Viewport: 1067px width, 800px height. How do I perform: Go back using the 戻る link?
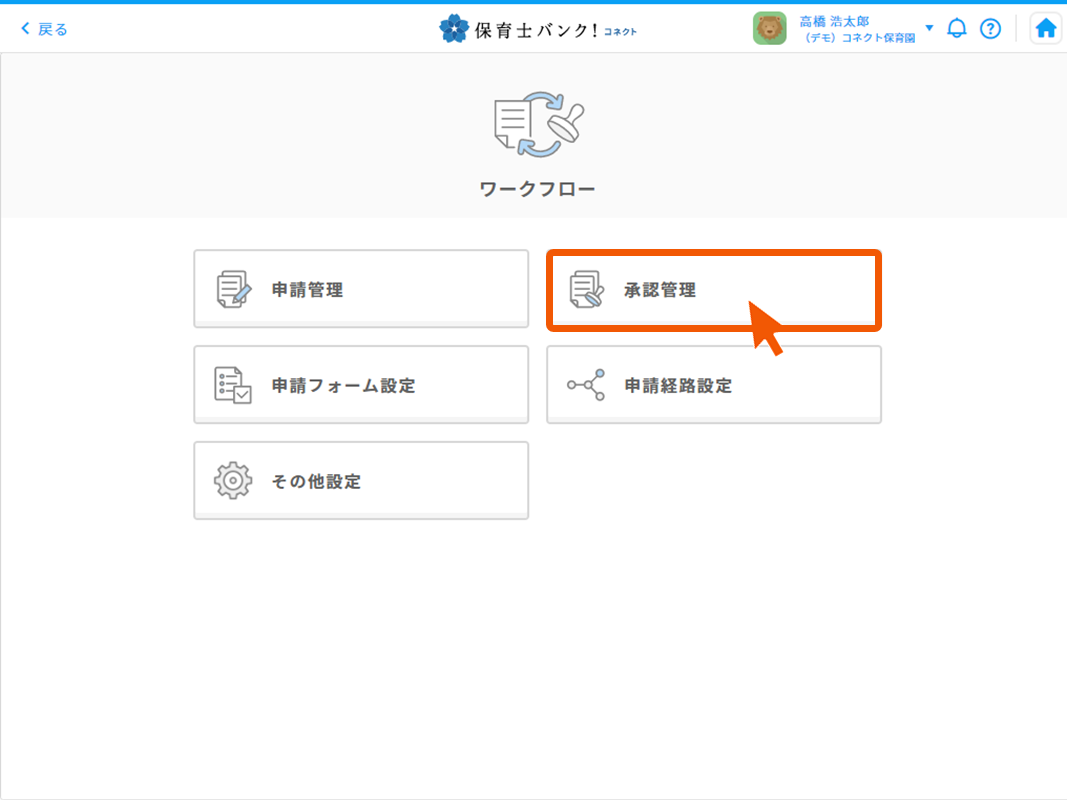45,29
